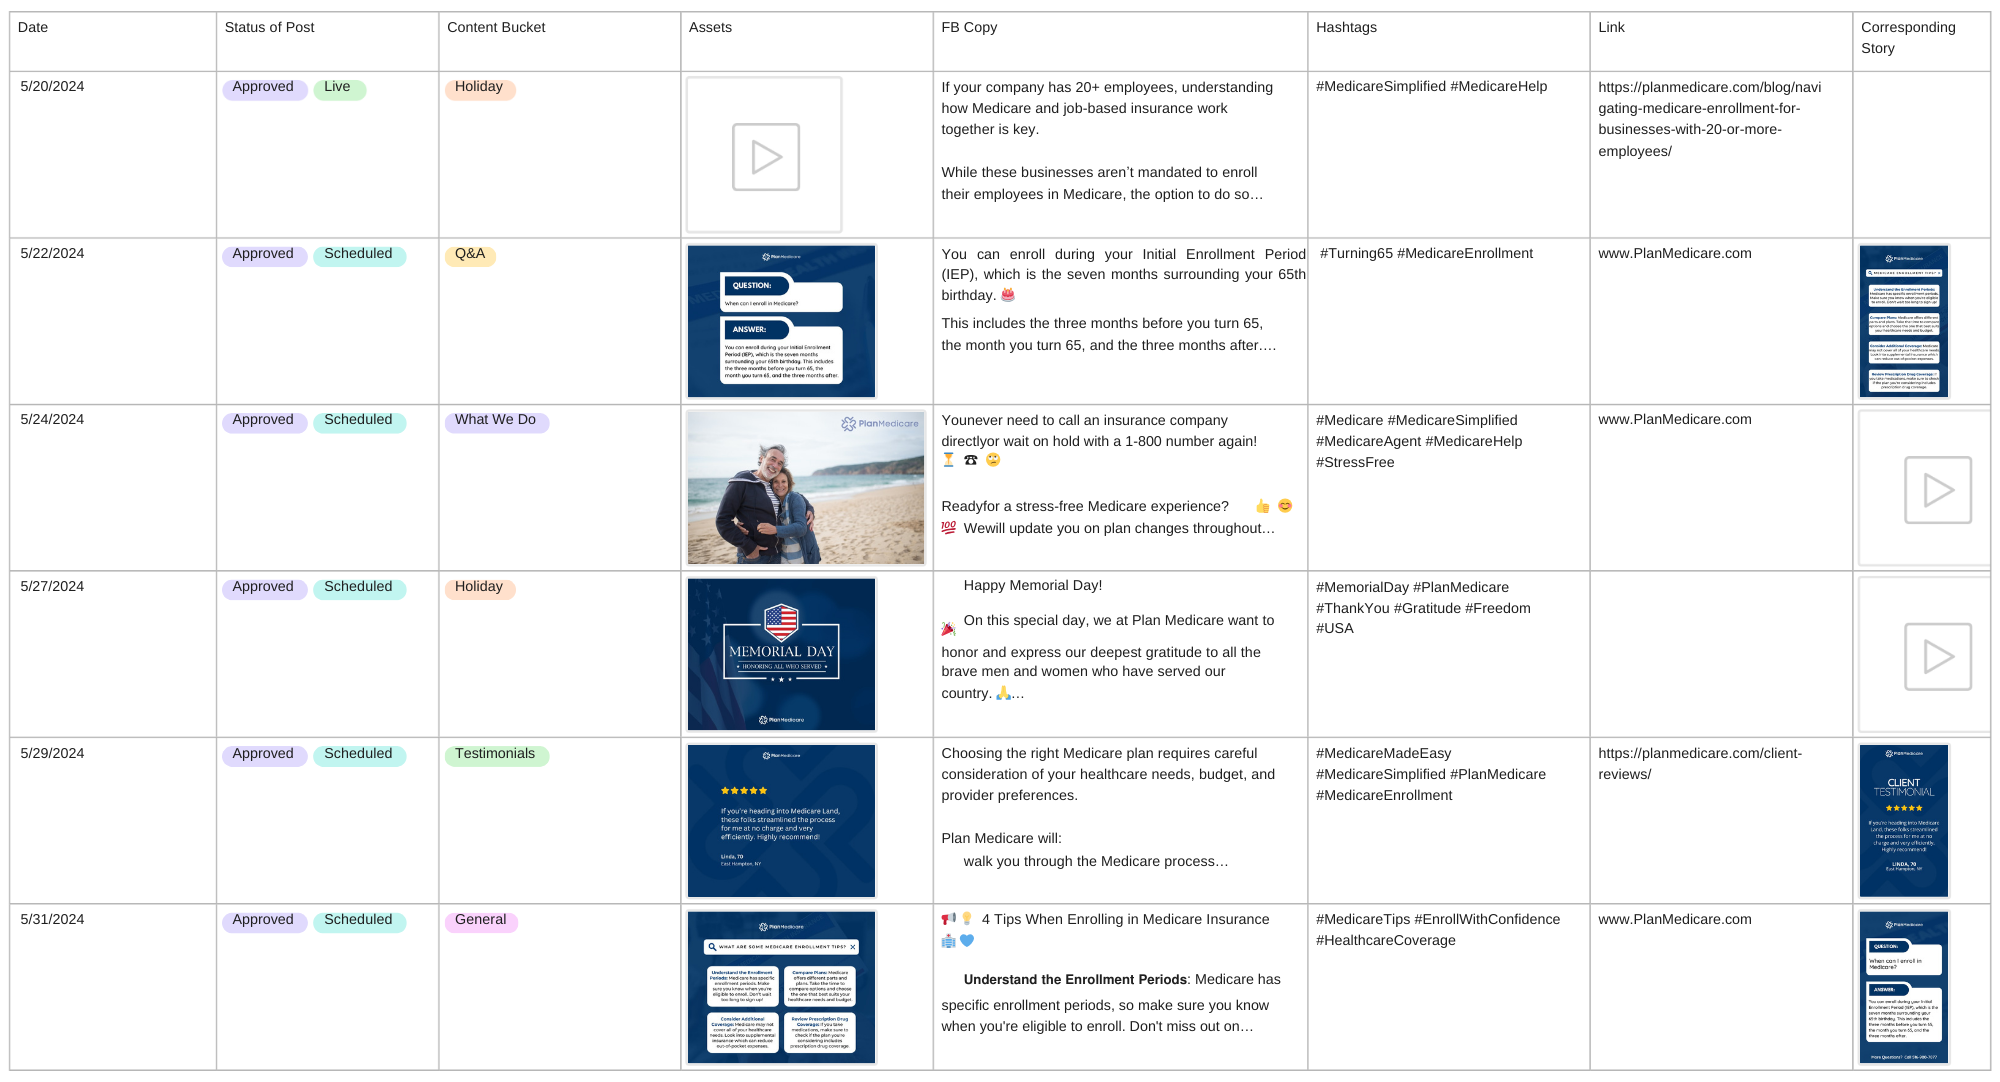Click the Live status tag
Image resolution: width=2000 pixels, height=1082 pixels.
[x=339, y=88]
